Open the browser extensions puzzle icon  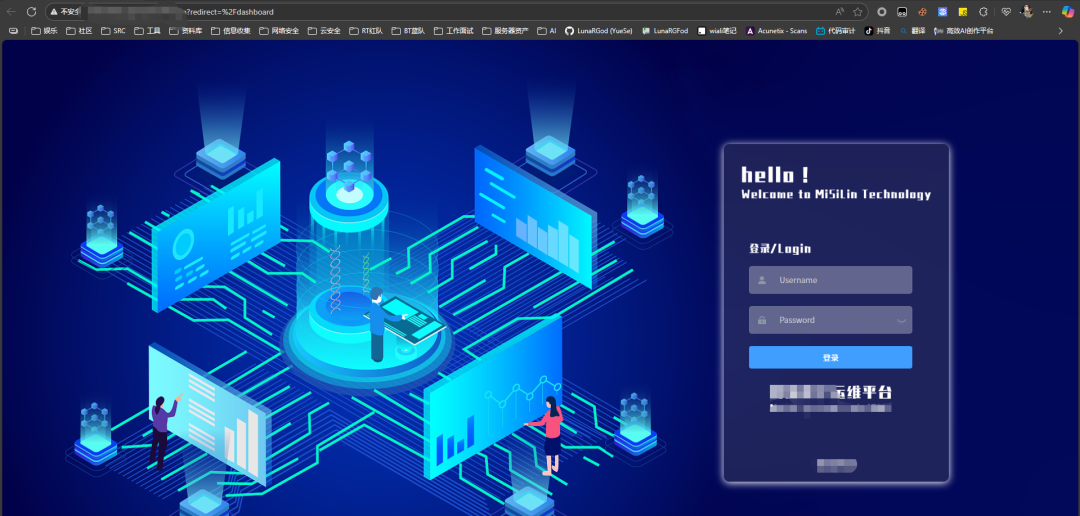984,12
